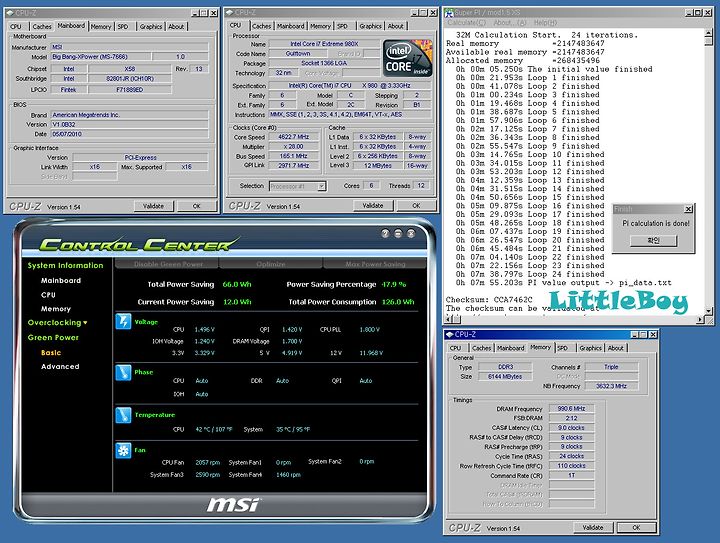The image size is (720, 543).
Task: Click the Temperature thermometer icon
Action: [123, 415]
